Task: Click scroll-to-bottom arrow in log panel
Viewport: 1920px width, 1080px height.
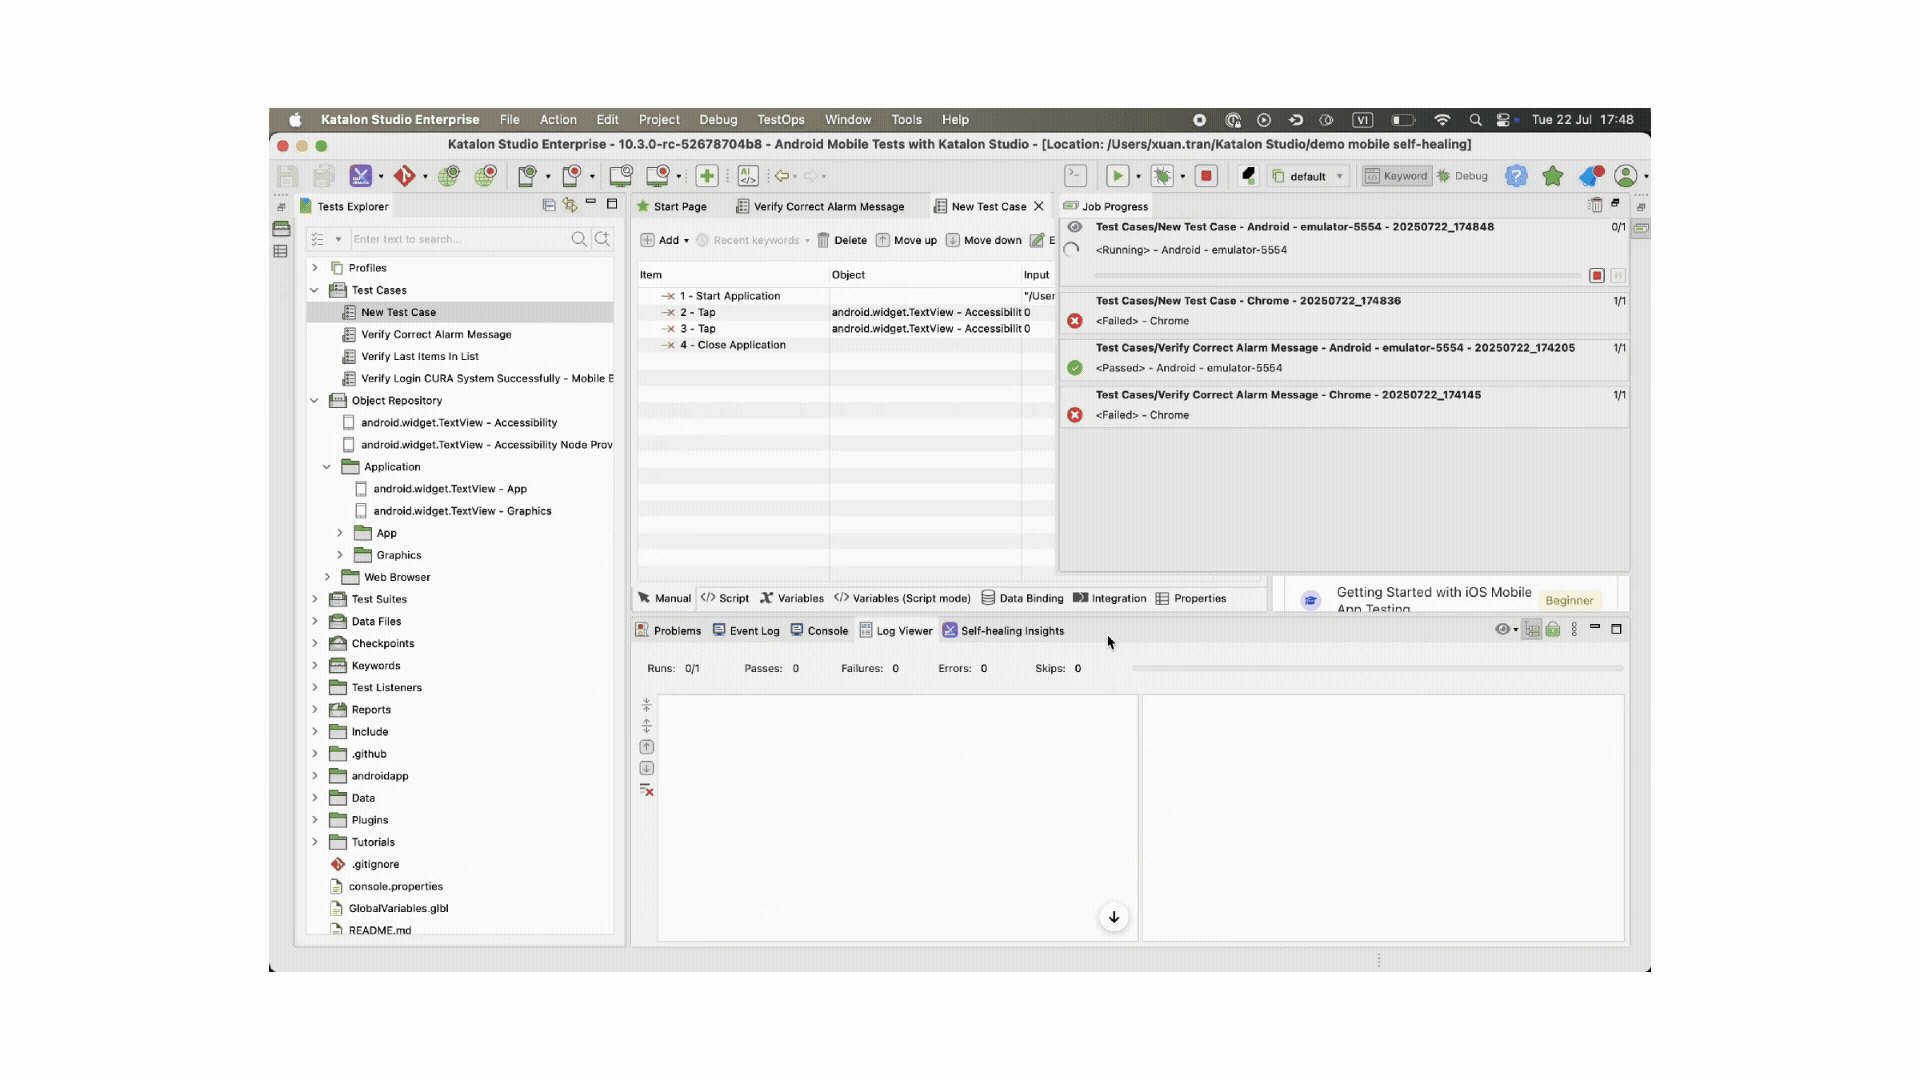Action: pyautogui.click(x=1113, y=917)
